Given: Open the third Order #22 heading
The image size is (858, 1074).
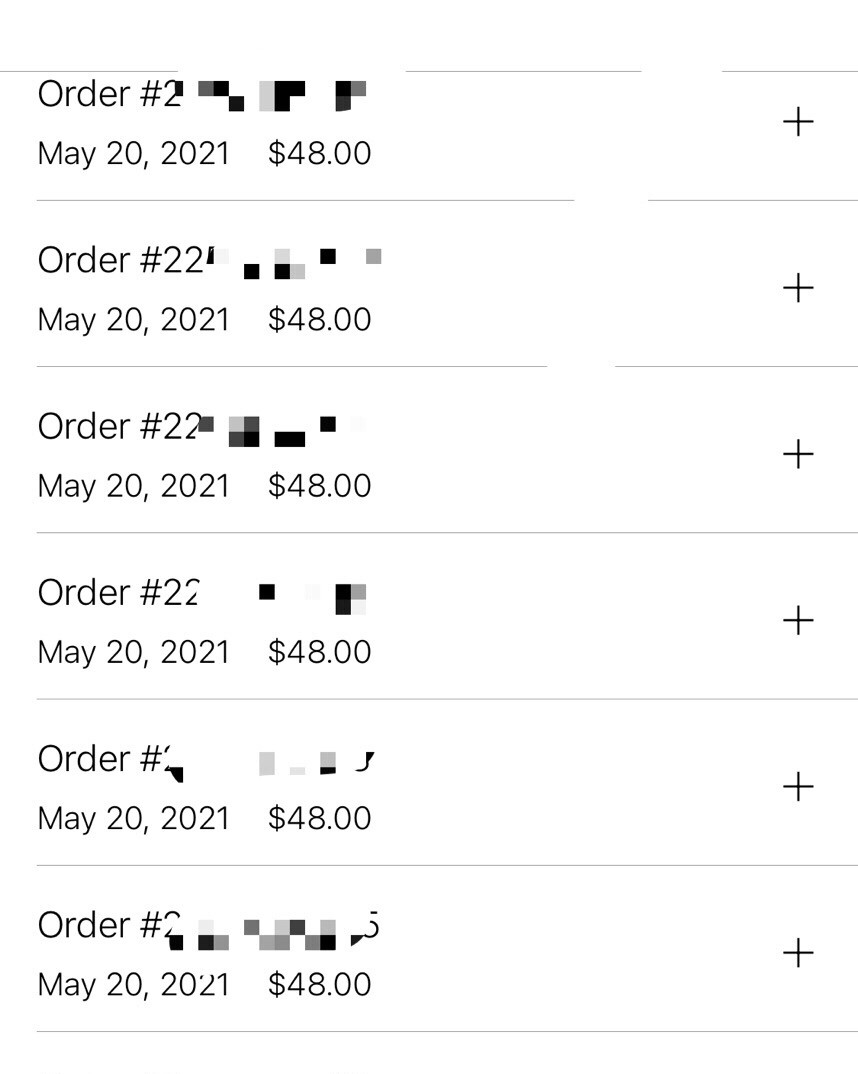Looking at the screenshot, I should coord(202,427).
